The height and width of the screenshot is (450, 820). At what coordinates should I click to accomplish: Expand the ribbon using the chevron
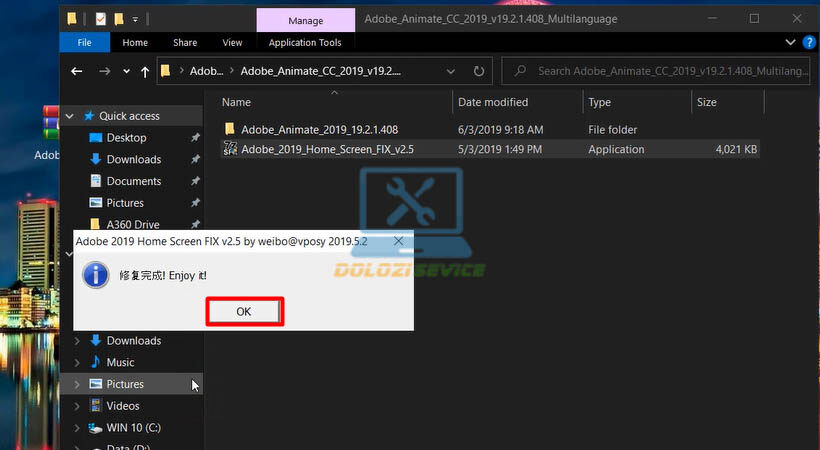click(788, 43)
